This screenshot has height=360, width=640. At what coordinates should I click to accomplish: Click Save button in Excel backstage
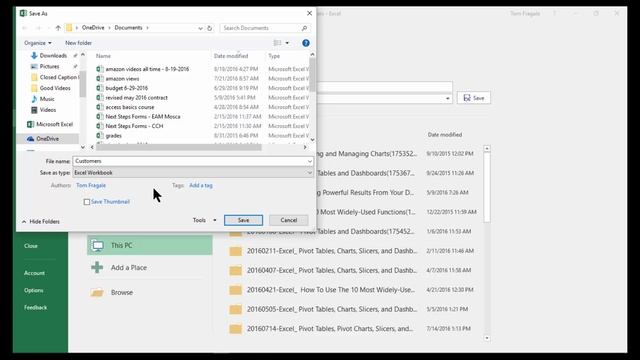point(474,98)
